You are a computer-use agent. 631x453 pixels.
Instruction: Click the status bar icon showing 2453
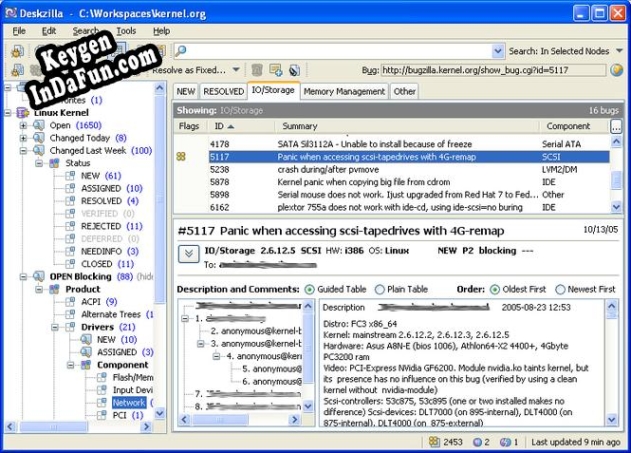pos(434,442)
